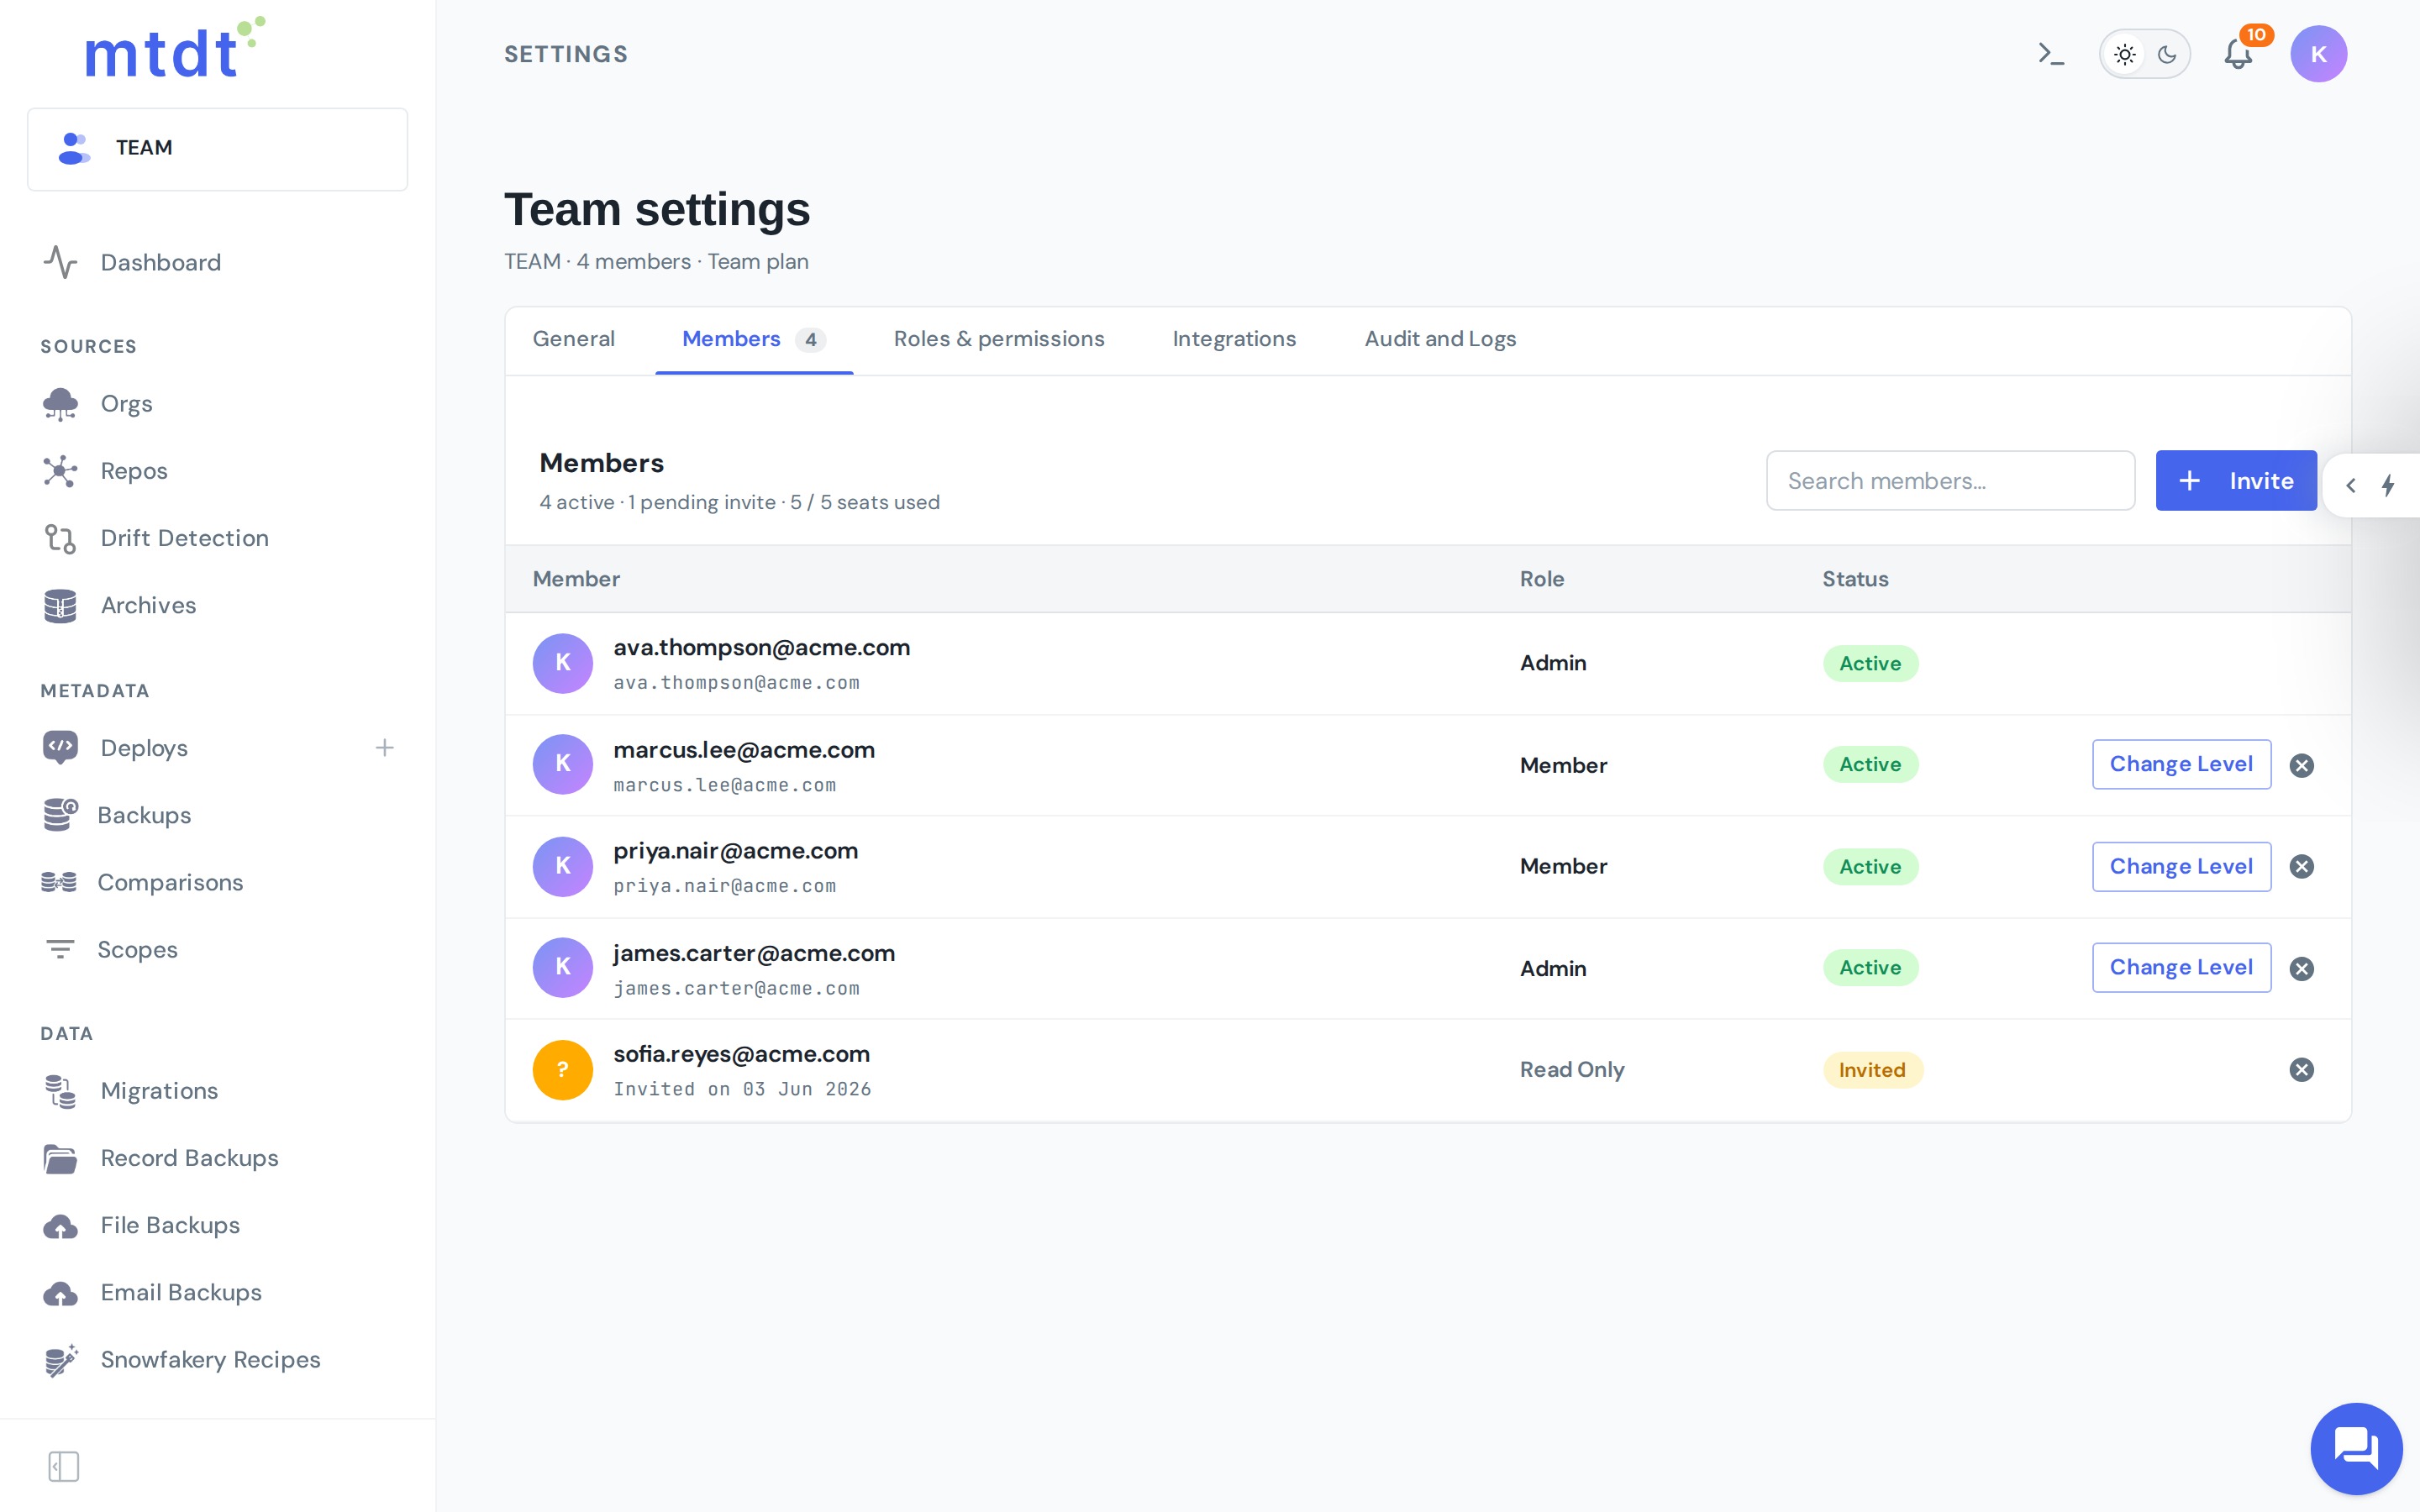Switch to Roles & permissions tab

pos(999,339)
